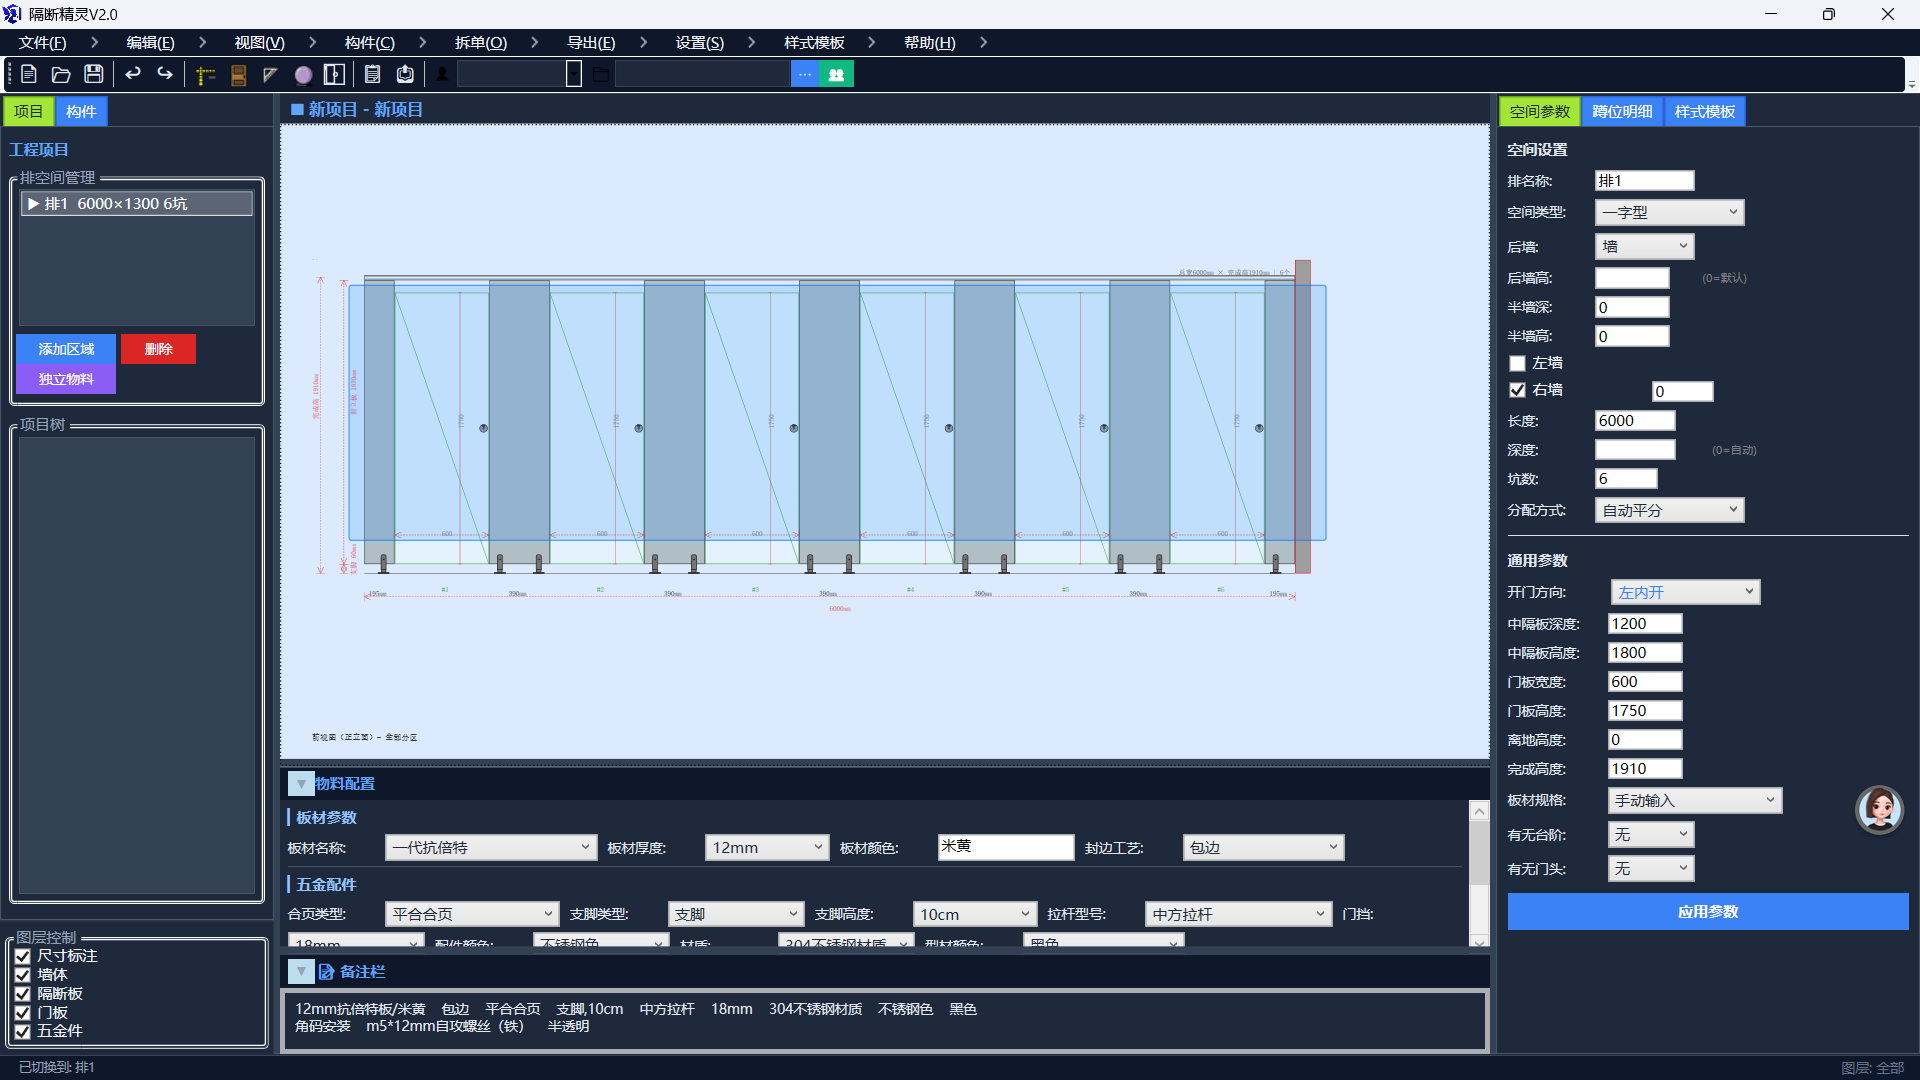1920x1080 pixels.
Task: Toggle the 左墙 checkbox
Action: tap(1517, 363)
